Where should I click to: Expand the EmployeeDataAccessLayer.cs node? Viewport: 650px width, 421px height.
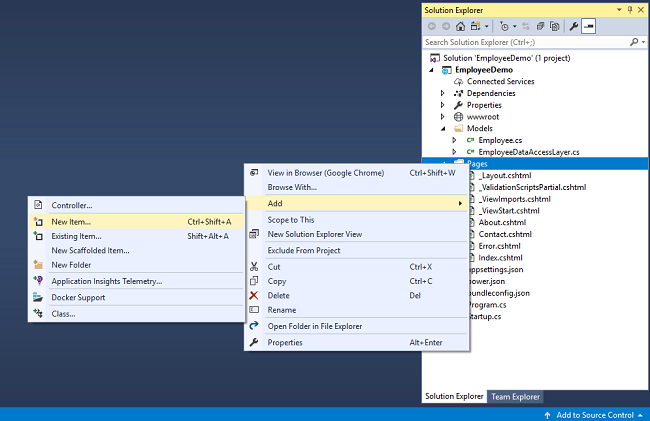coord(454,152)
